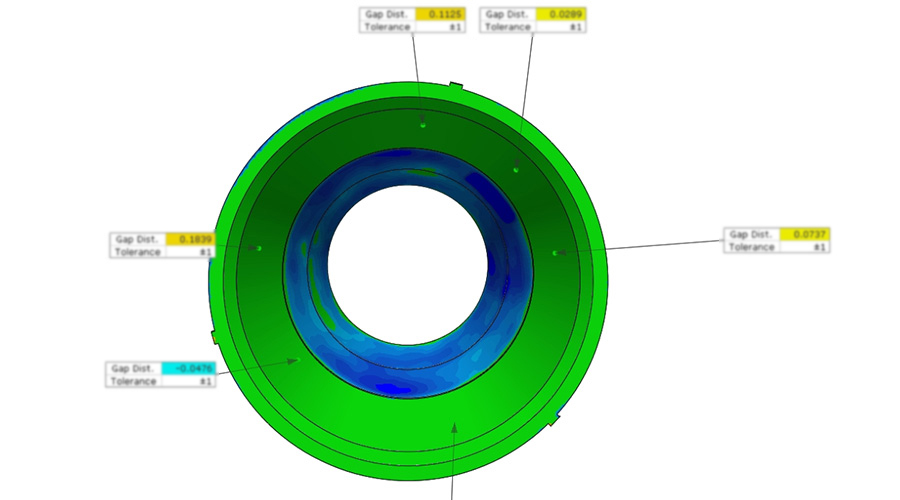900x500 pixels.
Task: Click the cyan -0.0476 gap value cell
Action: pyautogui.click(x=188, y=368)
